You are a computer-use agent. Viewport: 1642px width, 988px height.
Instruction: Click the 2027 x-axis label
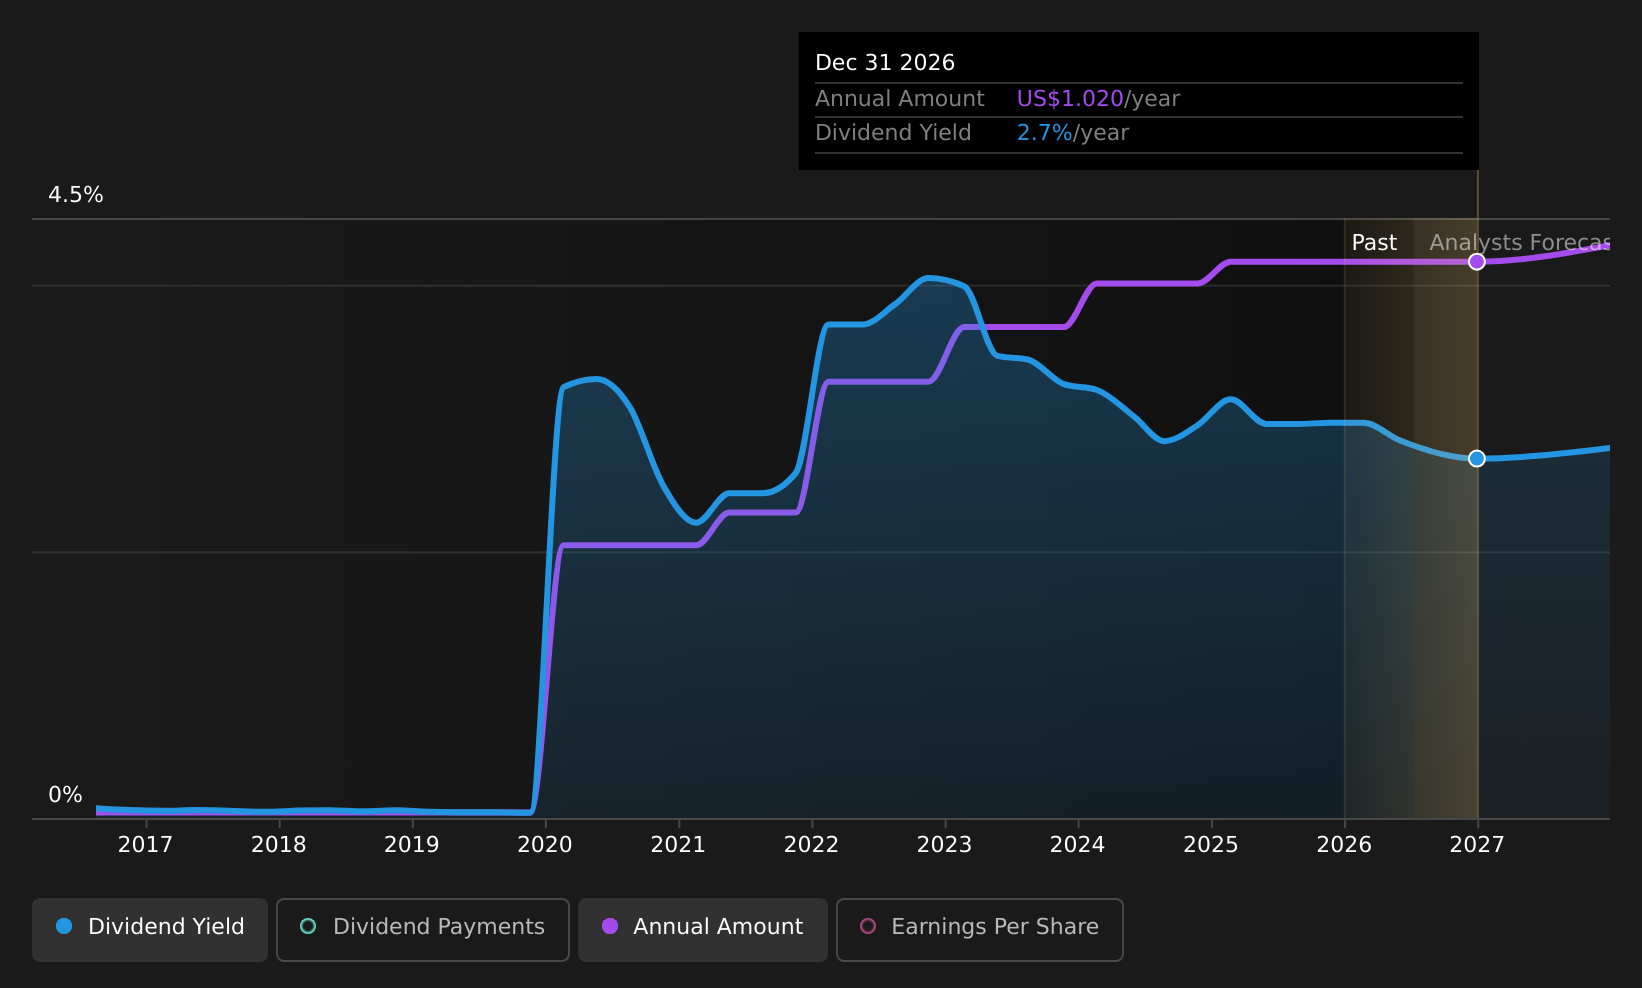pyautogui.click(x=1477, y=845)
